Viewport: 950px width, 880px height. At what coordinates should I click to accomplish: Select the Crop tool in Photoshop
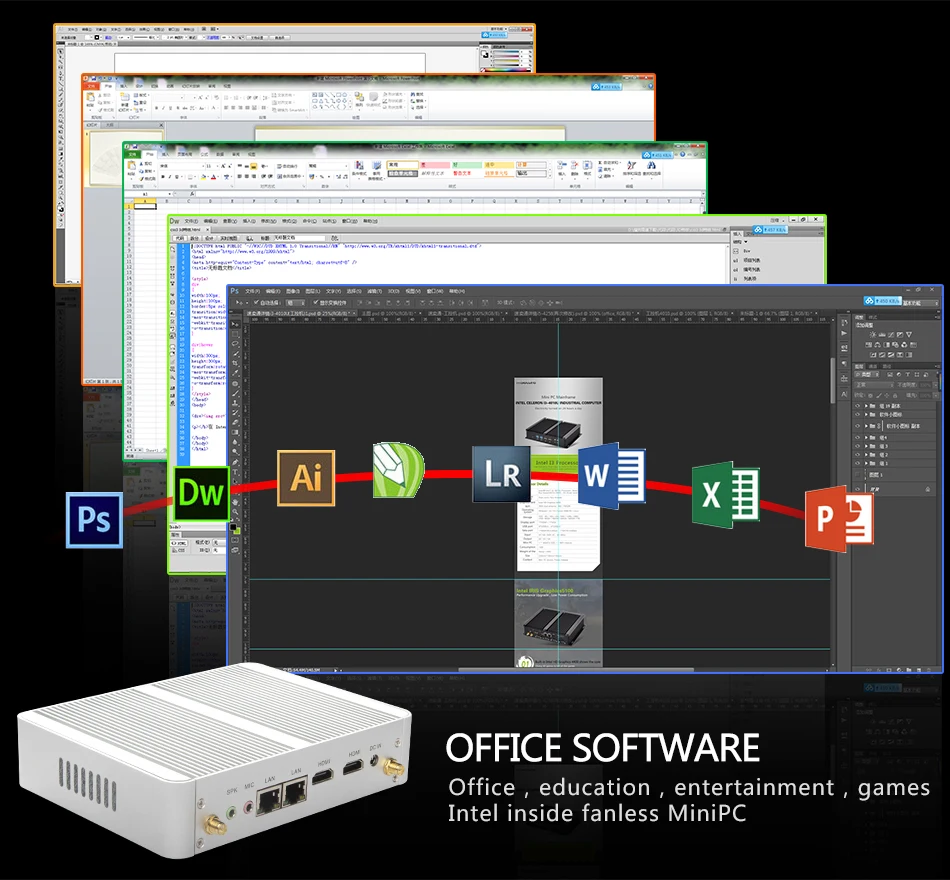pos(235,363)
